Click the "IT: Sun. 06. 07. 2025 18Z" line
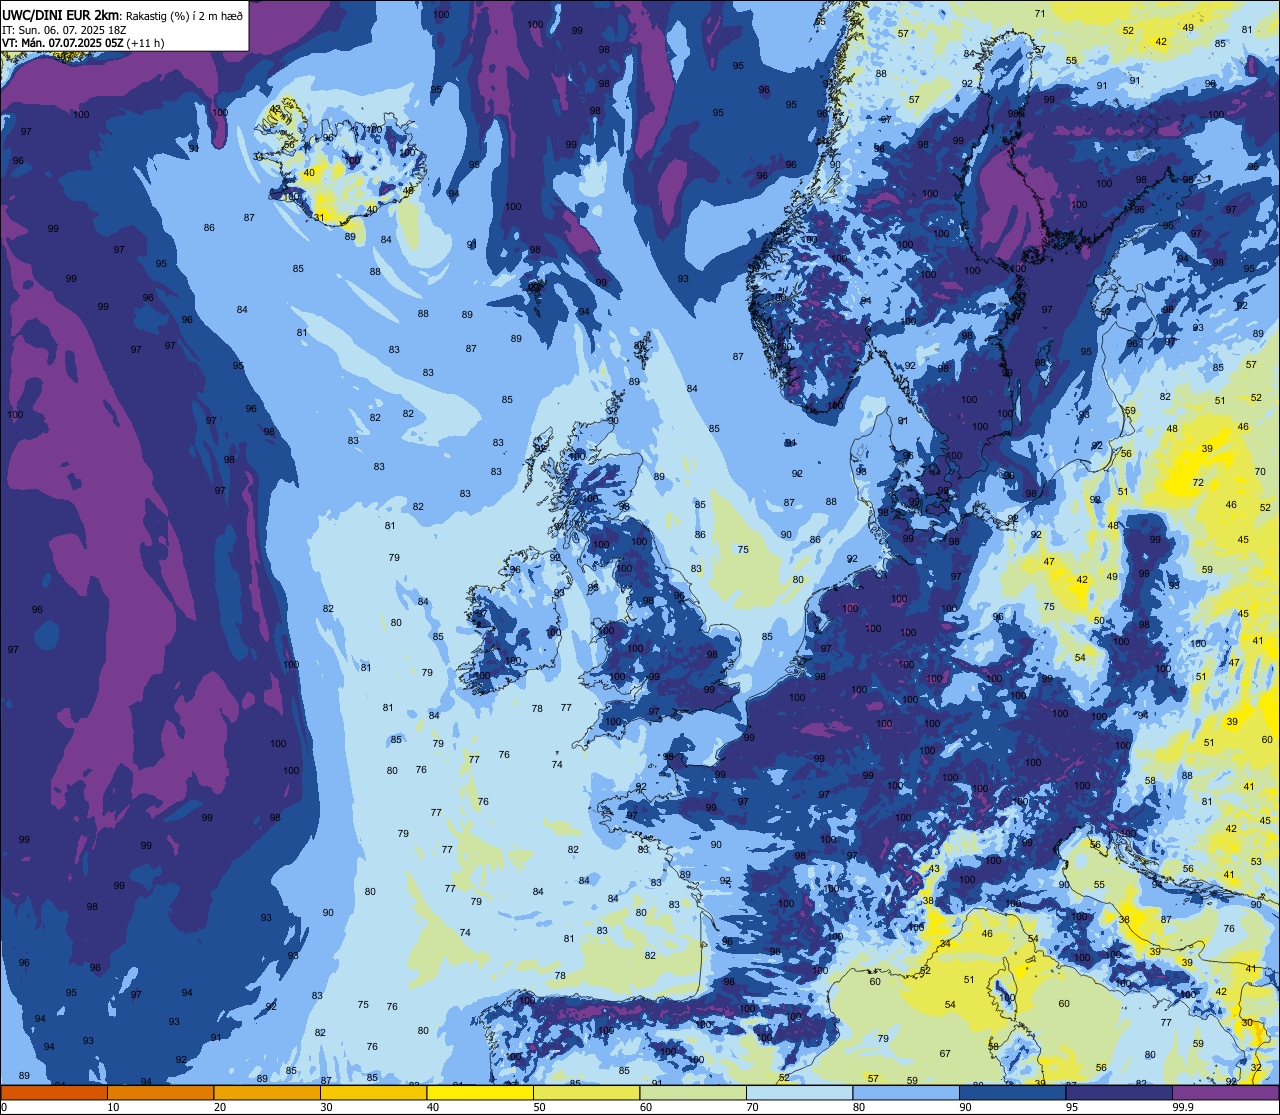The image size is (1280, 1115). tap(64, 30)
